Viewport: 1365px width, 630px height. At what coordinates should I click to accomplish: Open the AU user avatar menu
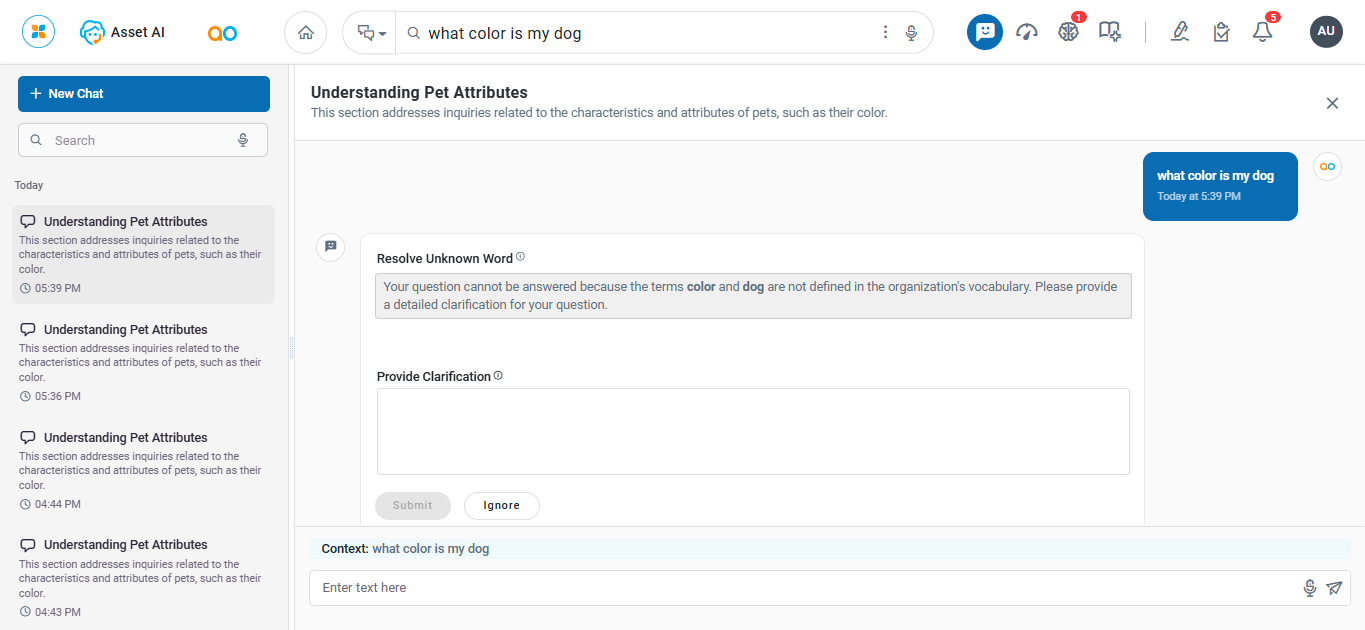click(1326, 32)
